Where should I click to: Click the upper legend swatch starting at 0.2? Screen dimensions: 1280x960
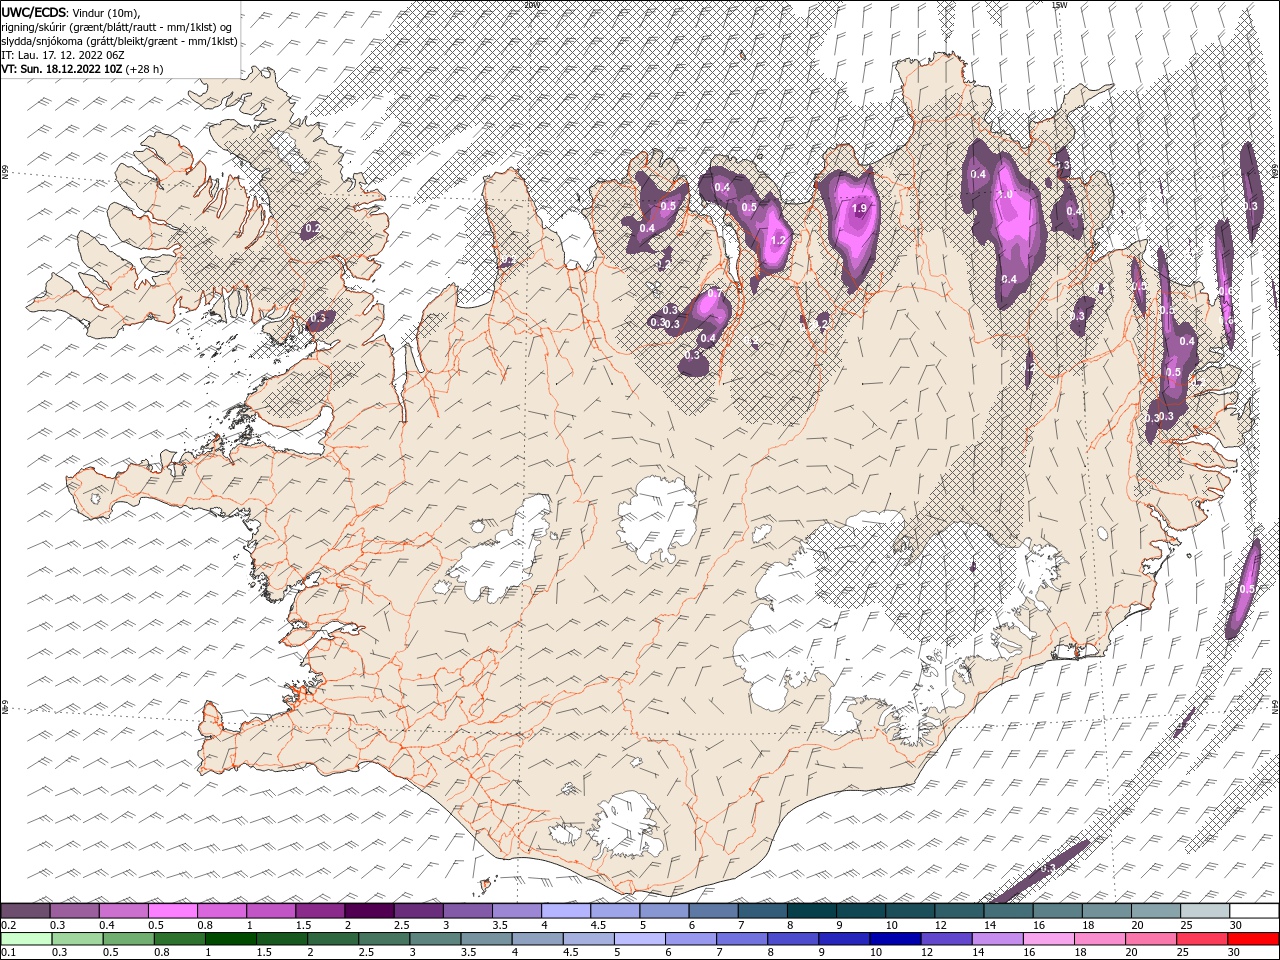(26, 911)
